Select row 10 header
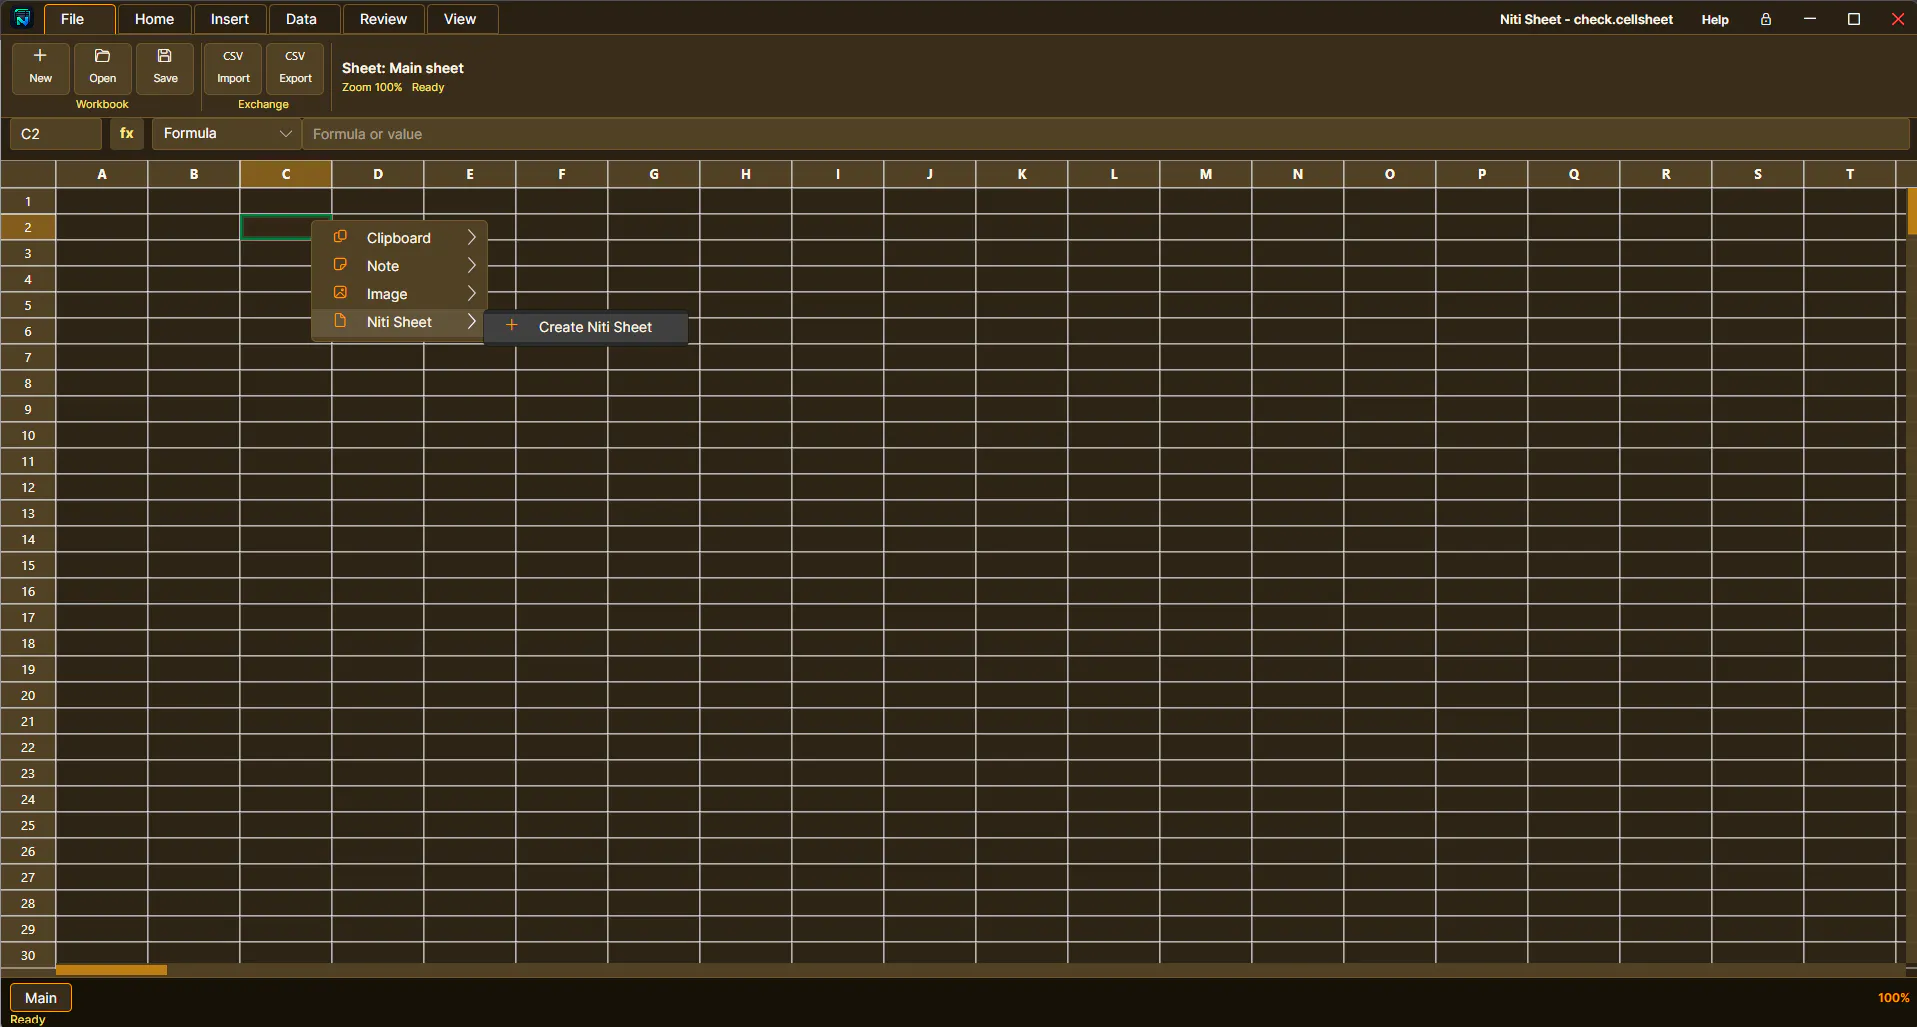 (28, 435)
